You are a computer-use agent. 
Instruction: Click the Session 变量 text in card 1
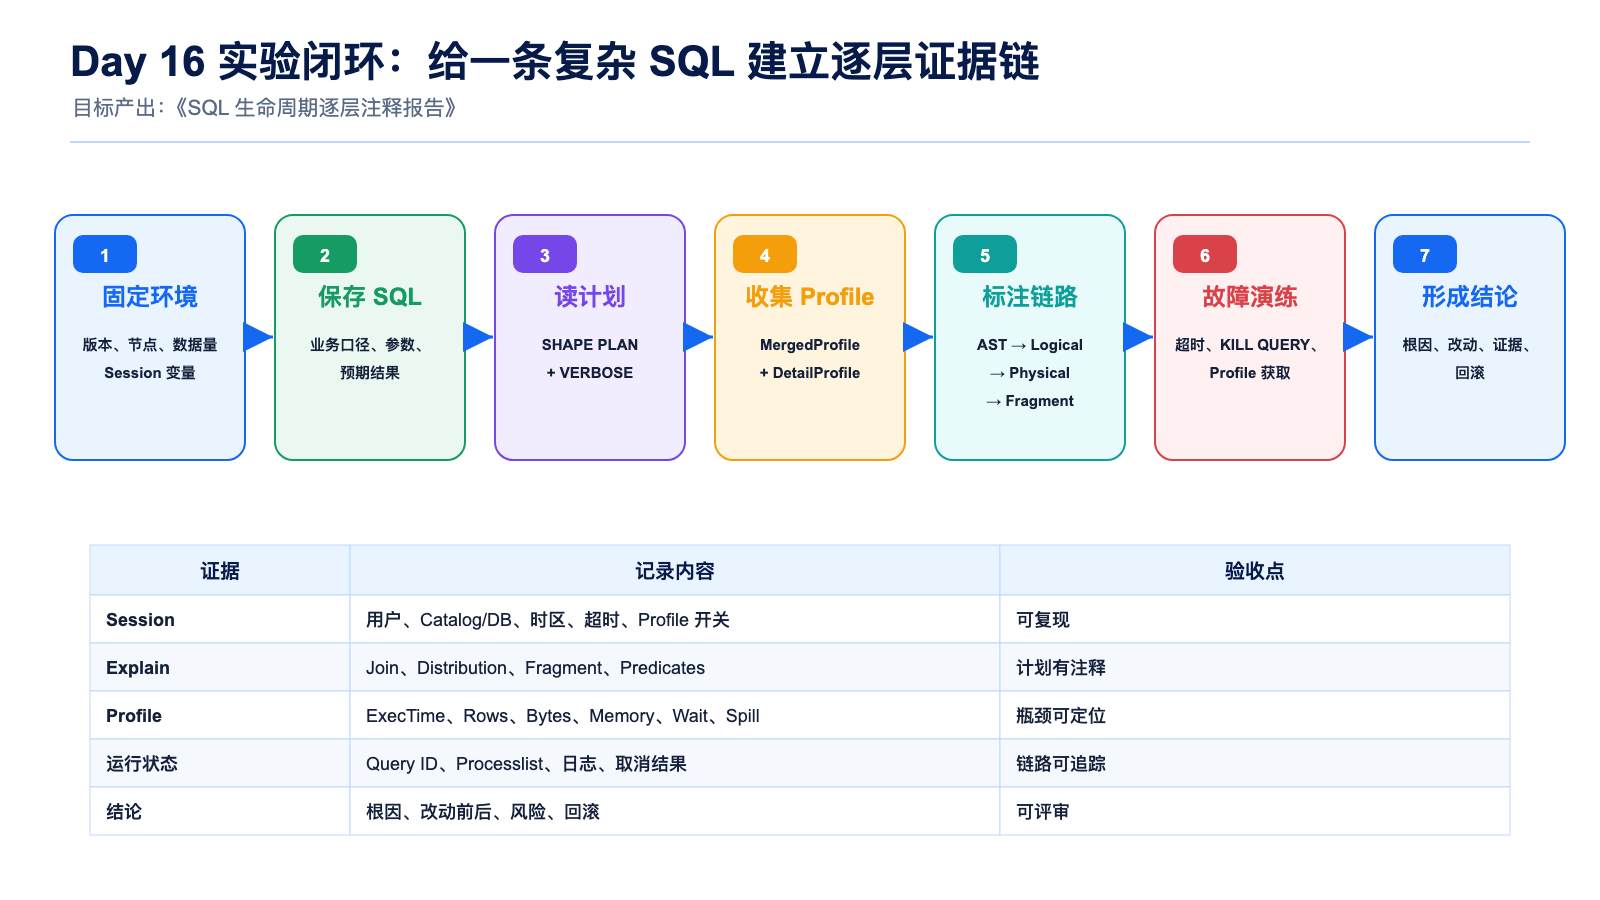click(x=150, y=373)
